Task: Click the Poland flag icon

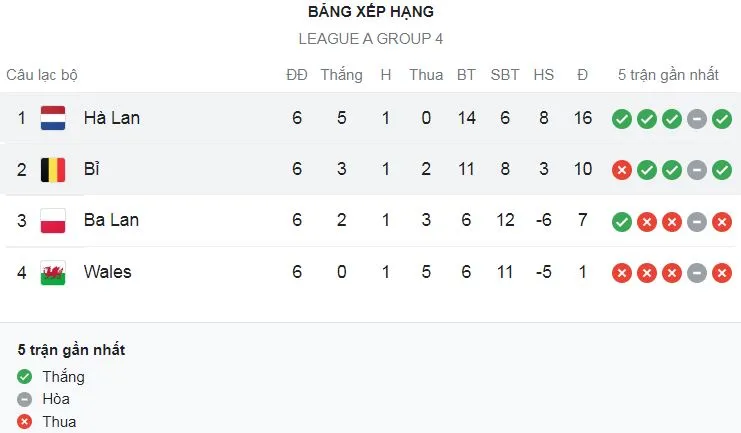Action: [x=53, y=221]
